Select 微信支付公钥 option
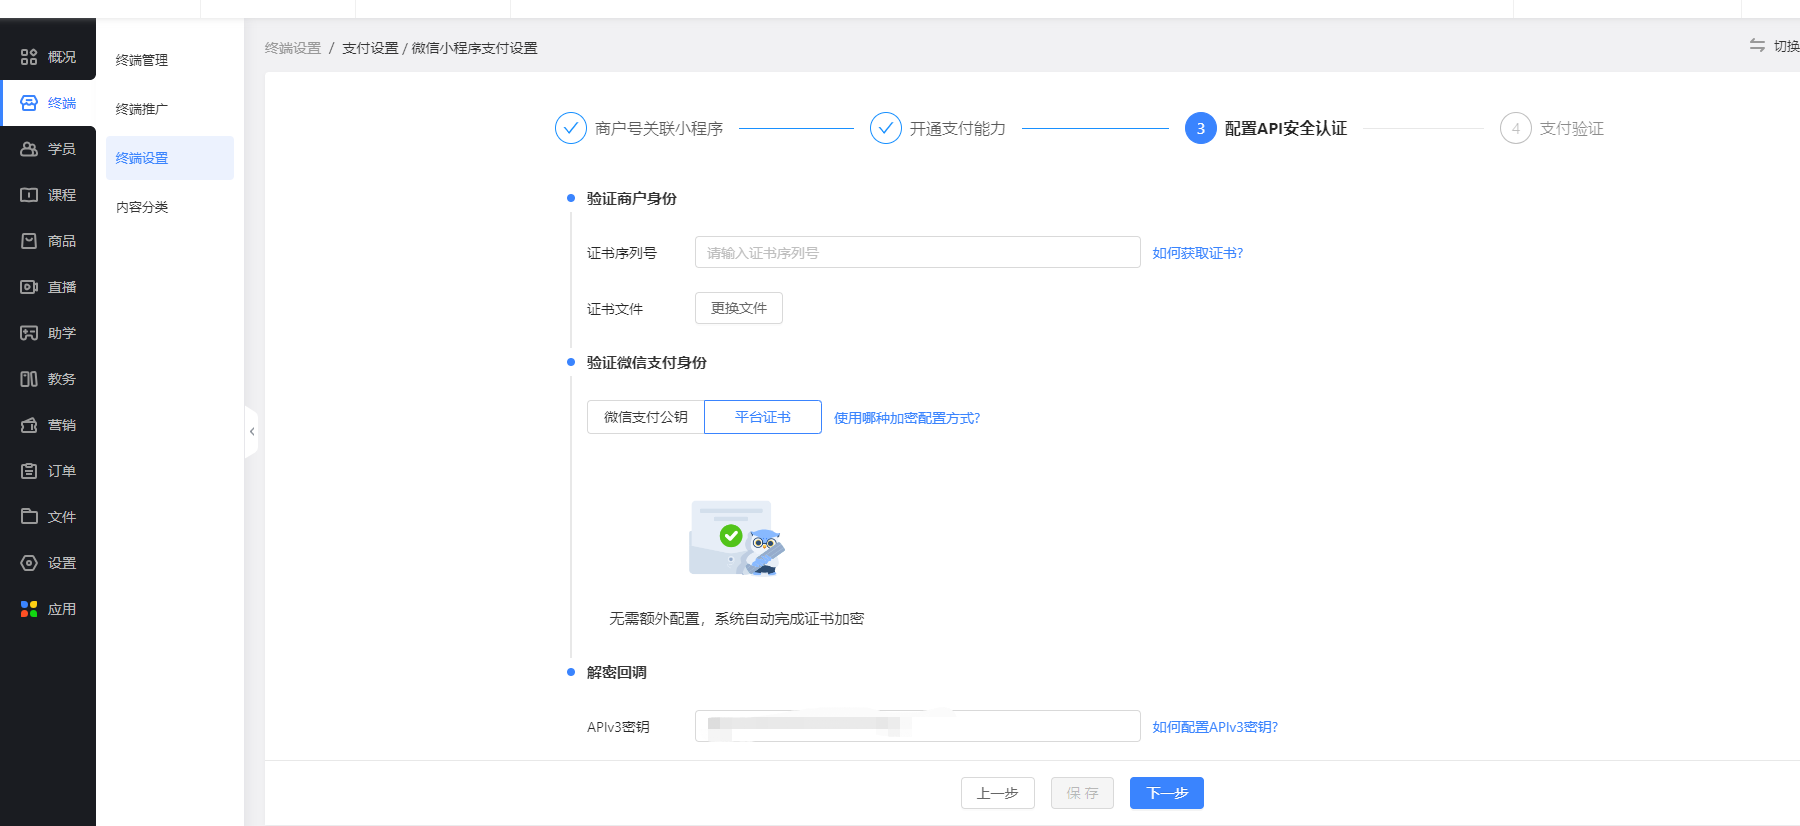The width and height of the screenshot is (1800, 826). tap(646, 417)
